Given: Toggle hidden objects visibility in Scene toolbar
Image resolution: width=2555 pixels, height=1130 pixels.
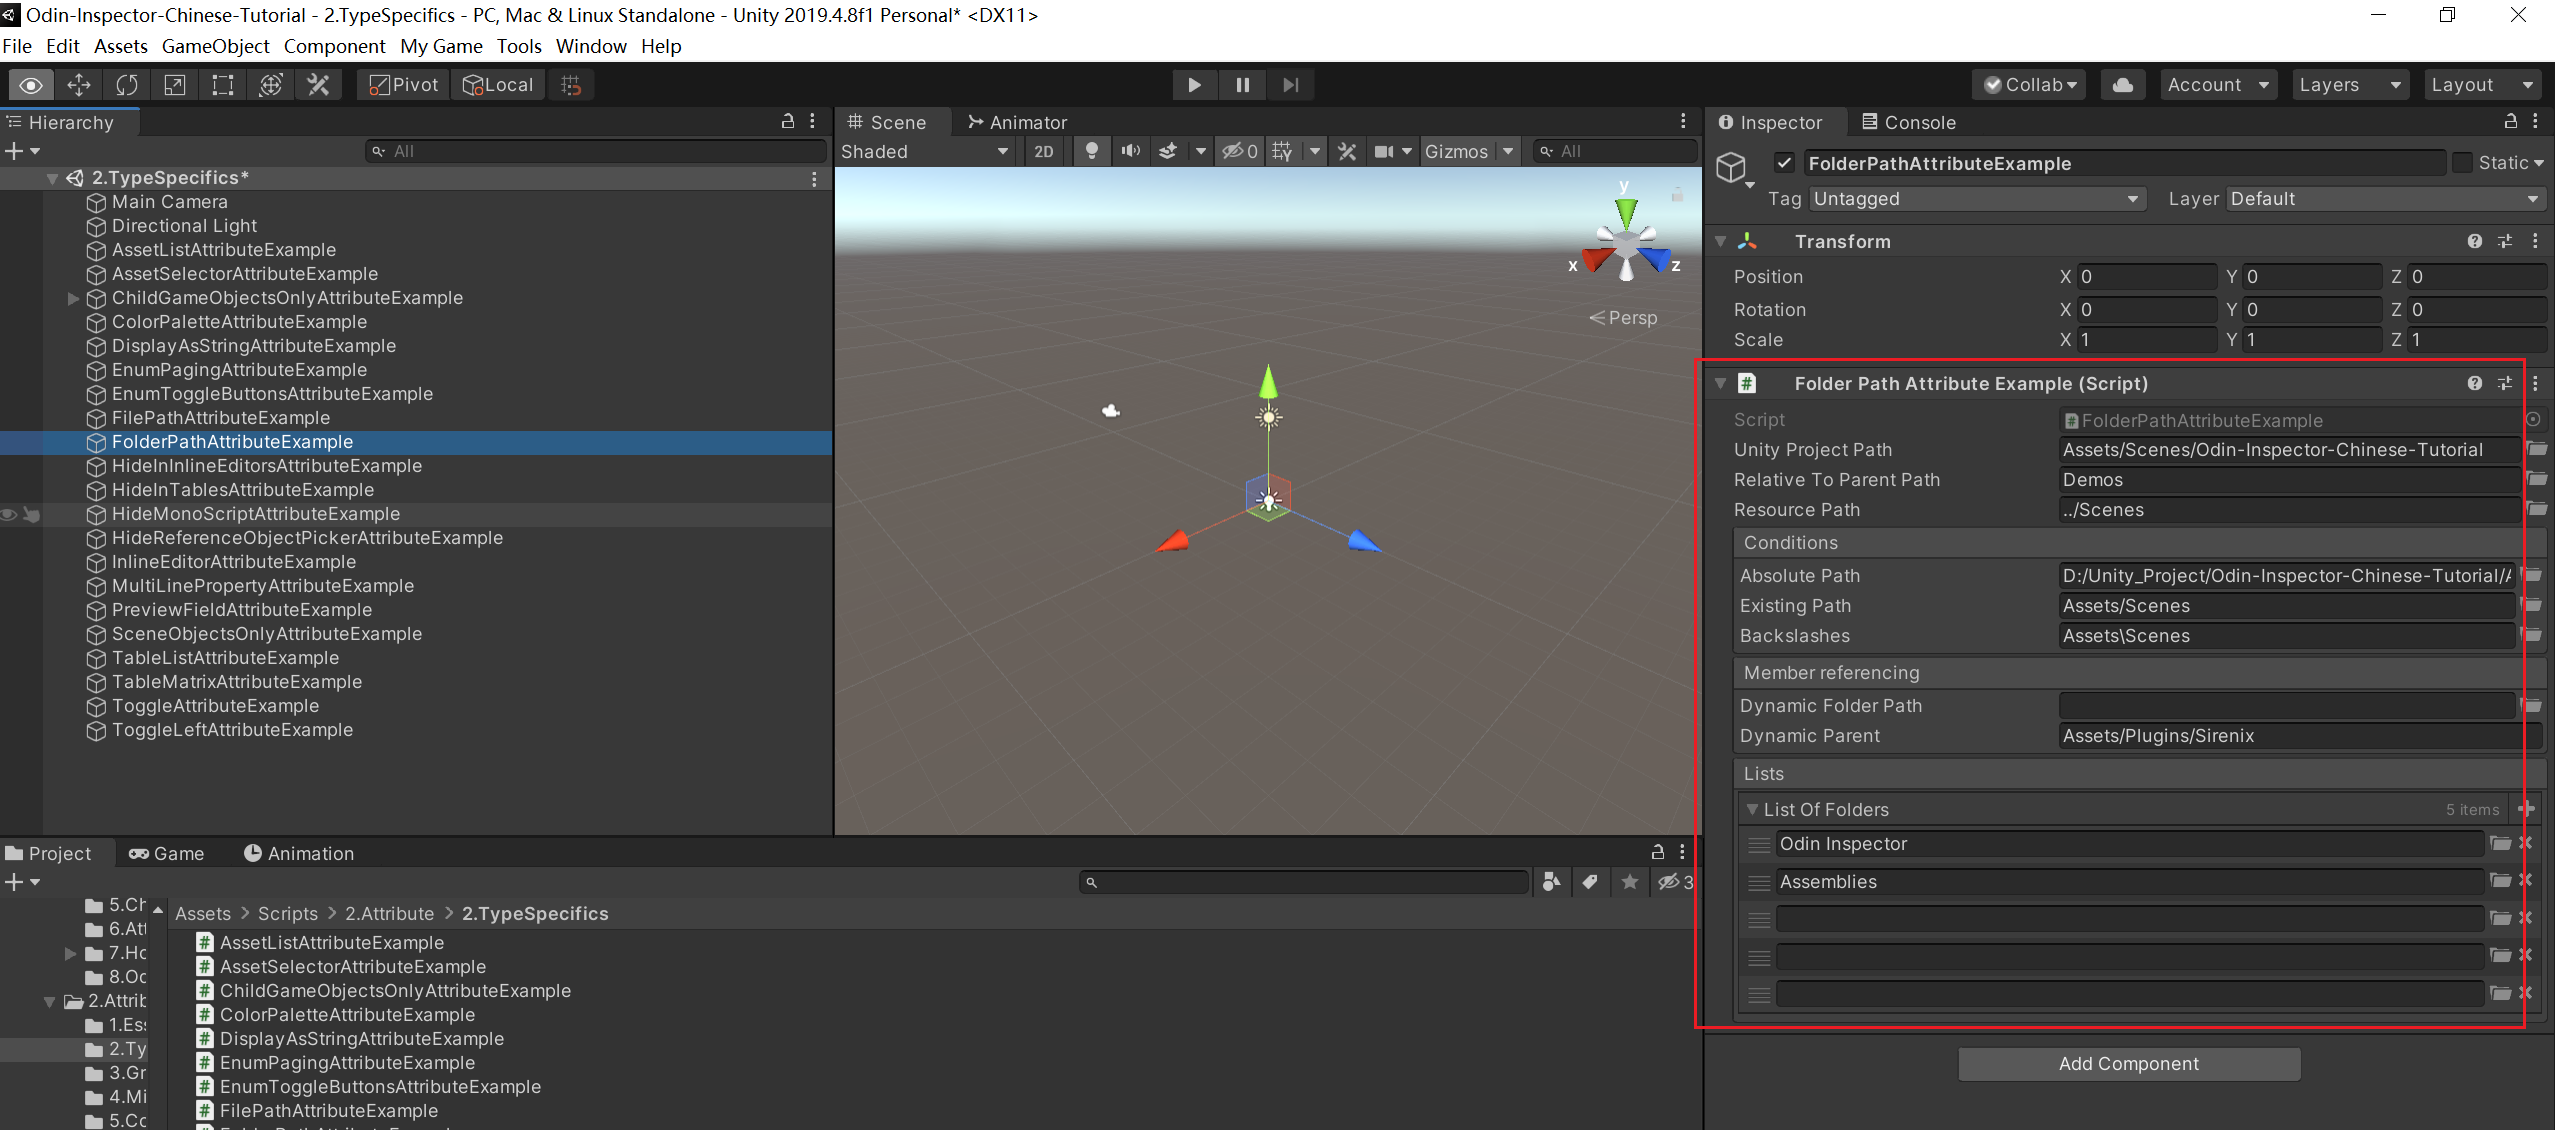Looking at the screenshot, I should [1240, 151].
